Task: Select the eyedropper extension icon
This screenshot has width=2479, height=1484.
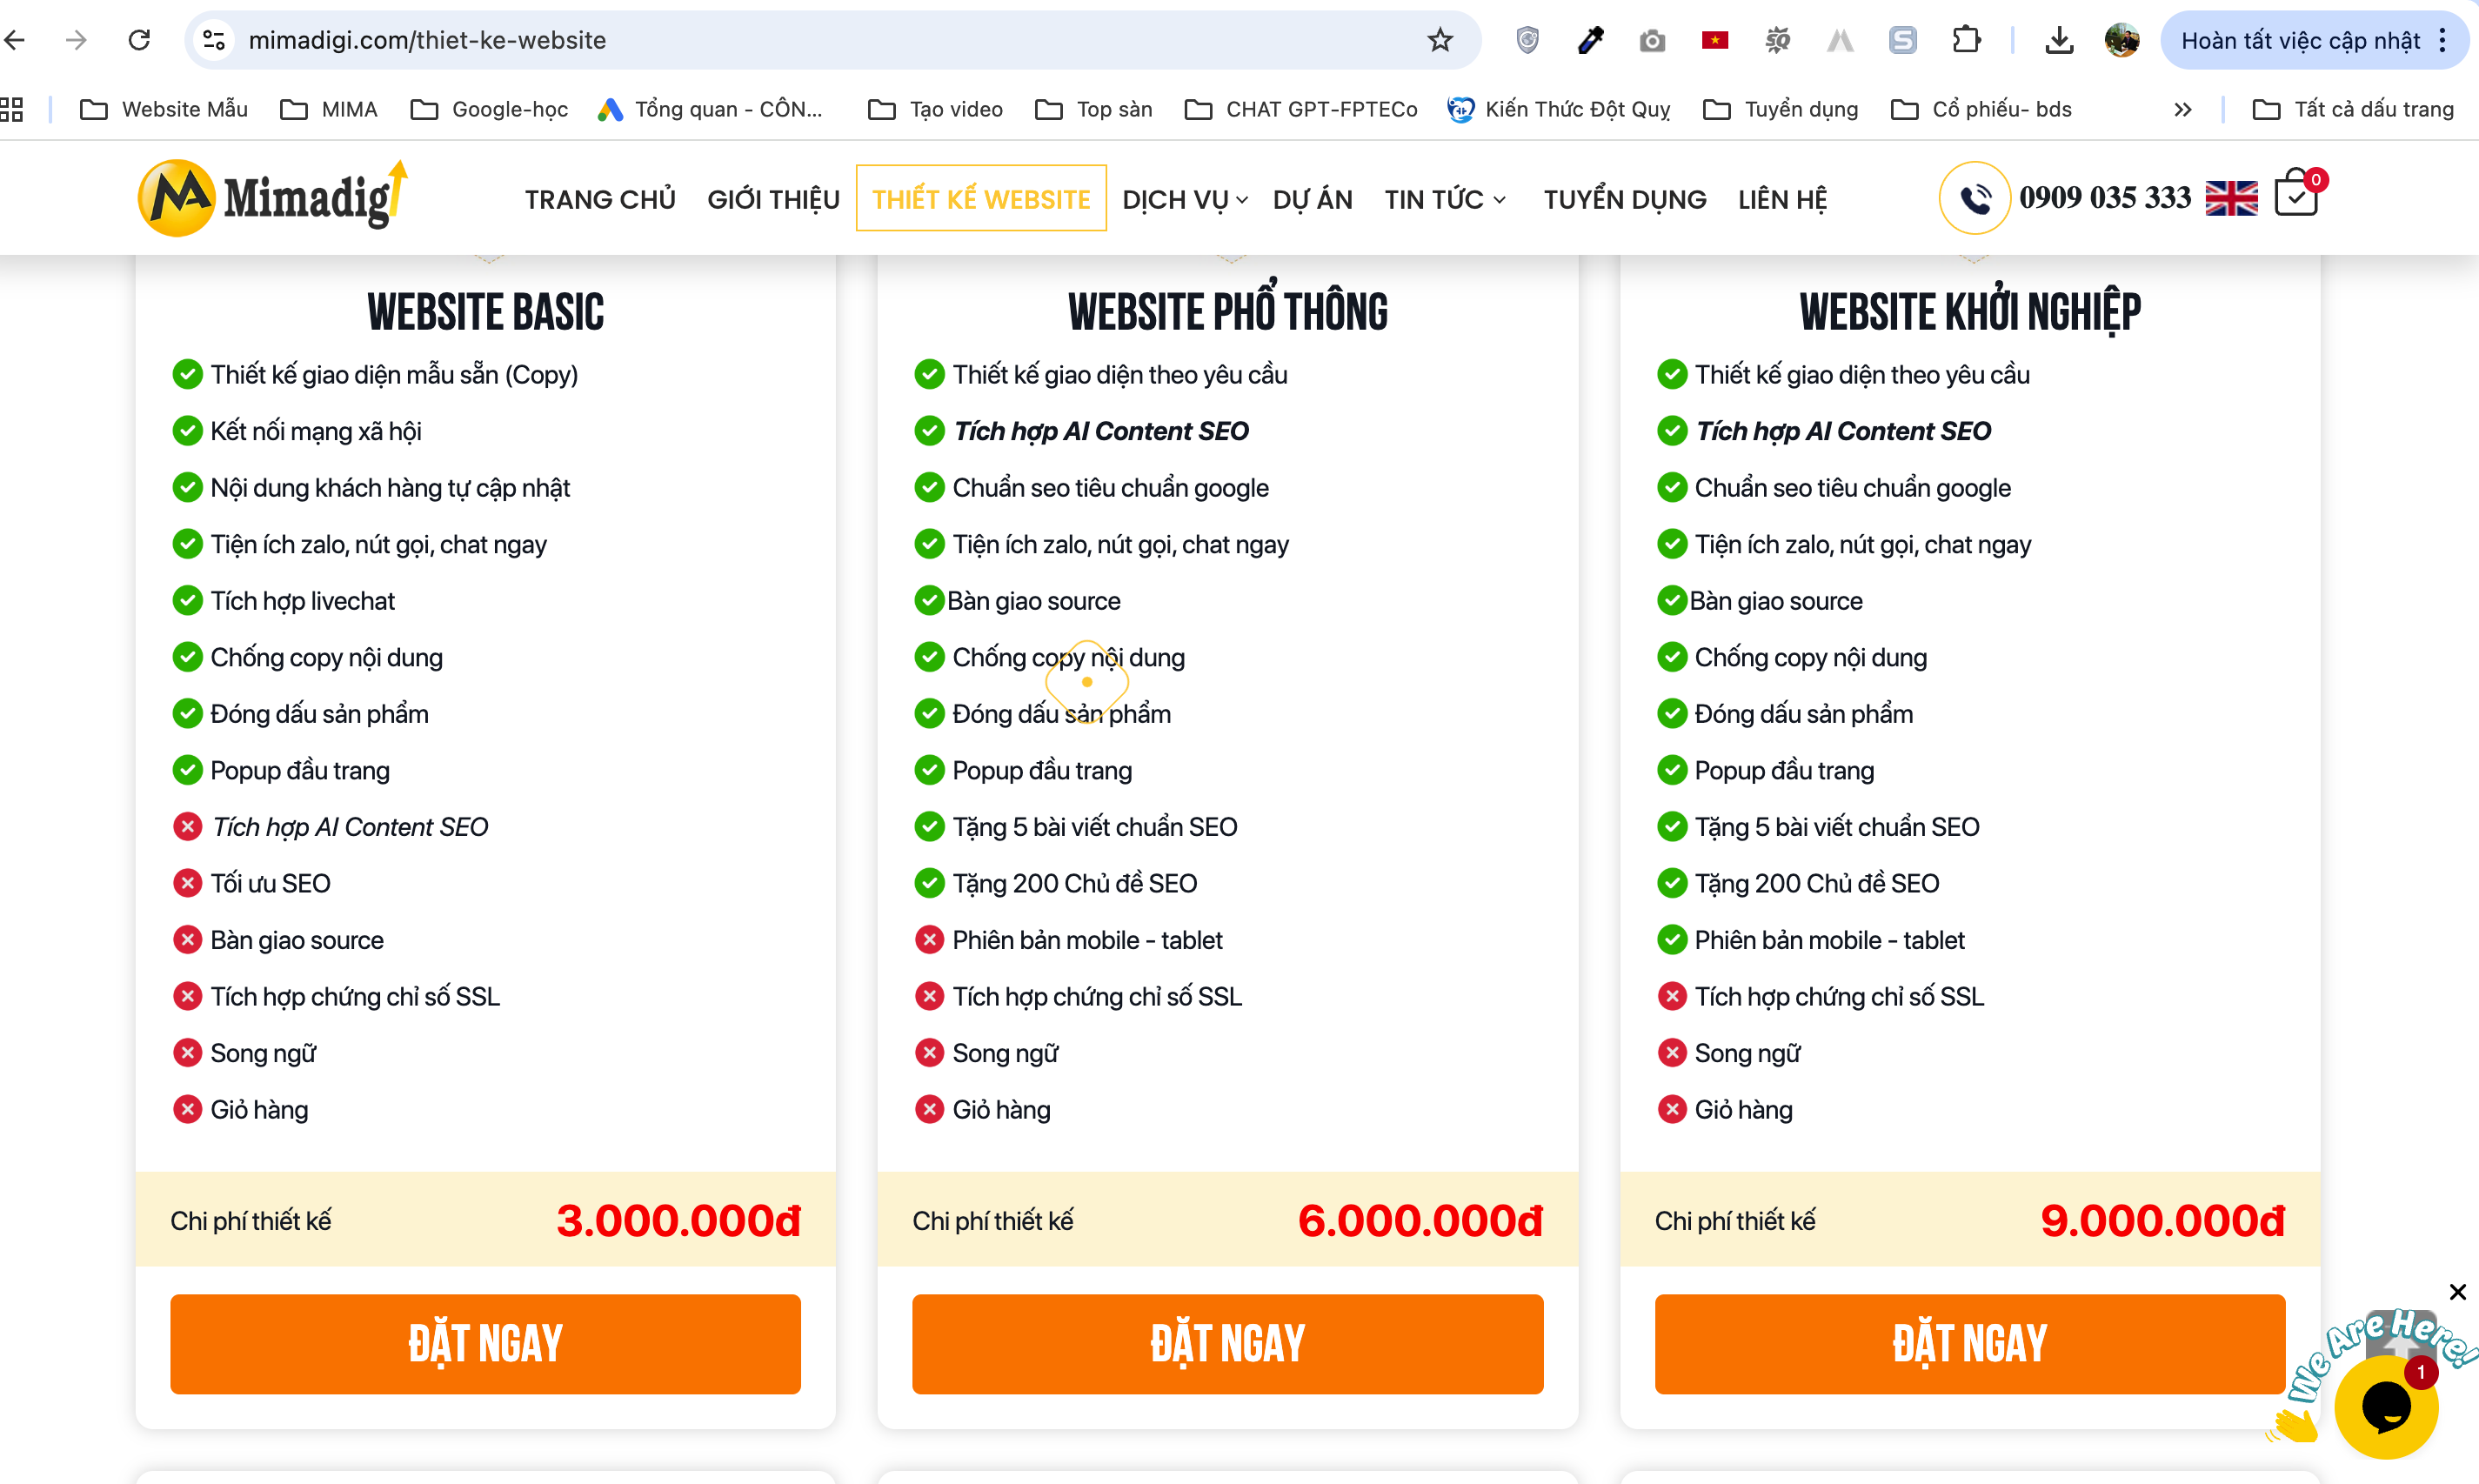Action: (x=1590, y=40)
